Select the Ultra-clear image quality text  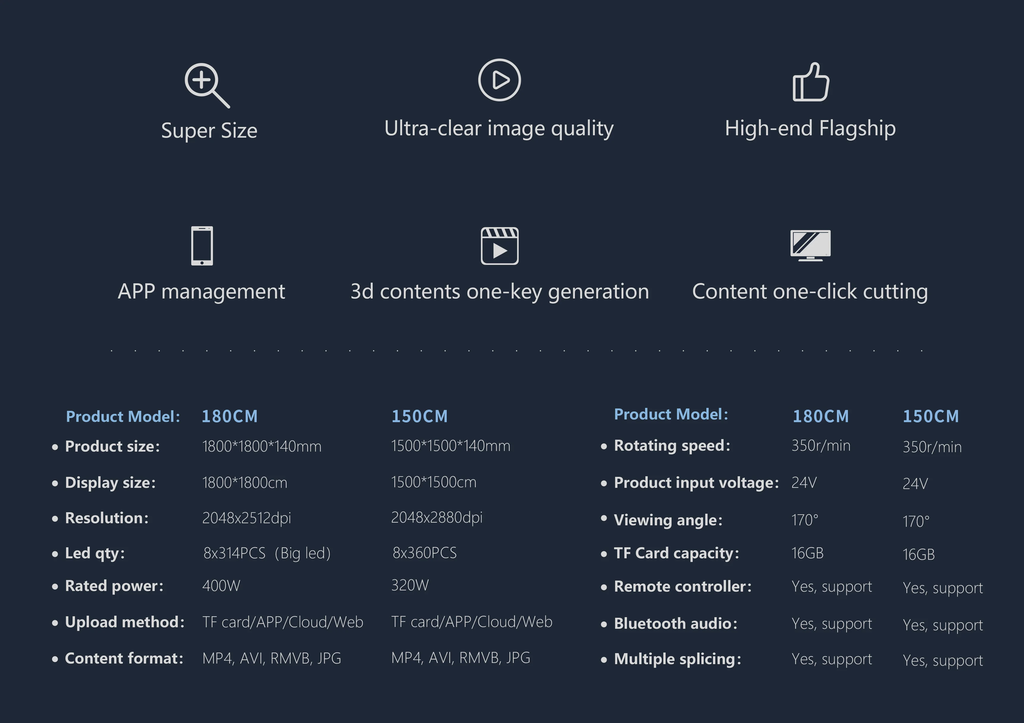pyautogui.click(x=499, y=129)
